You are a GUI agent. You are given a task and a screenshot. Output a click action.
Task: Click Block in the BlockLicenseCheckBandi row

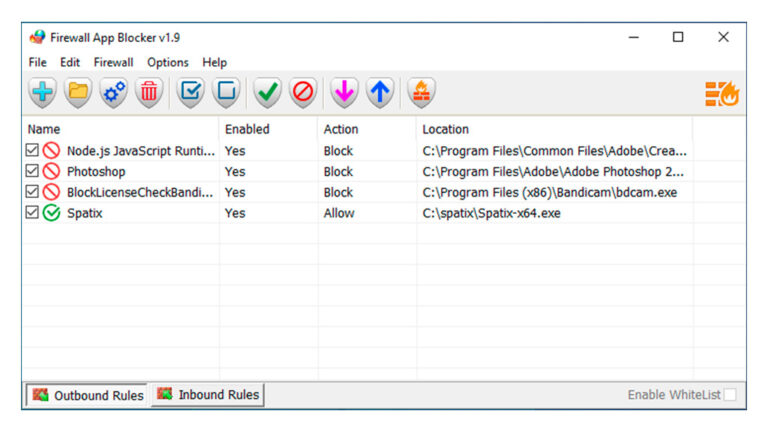(x=338, y=192)
